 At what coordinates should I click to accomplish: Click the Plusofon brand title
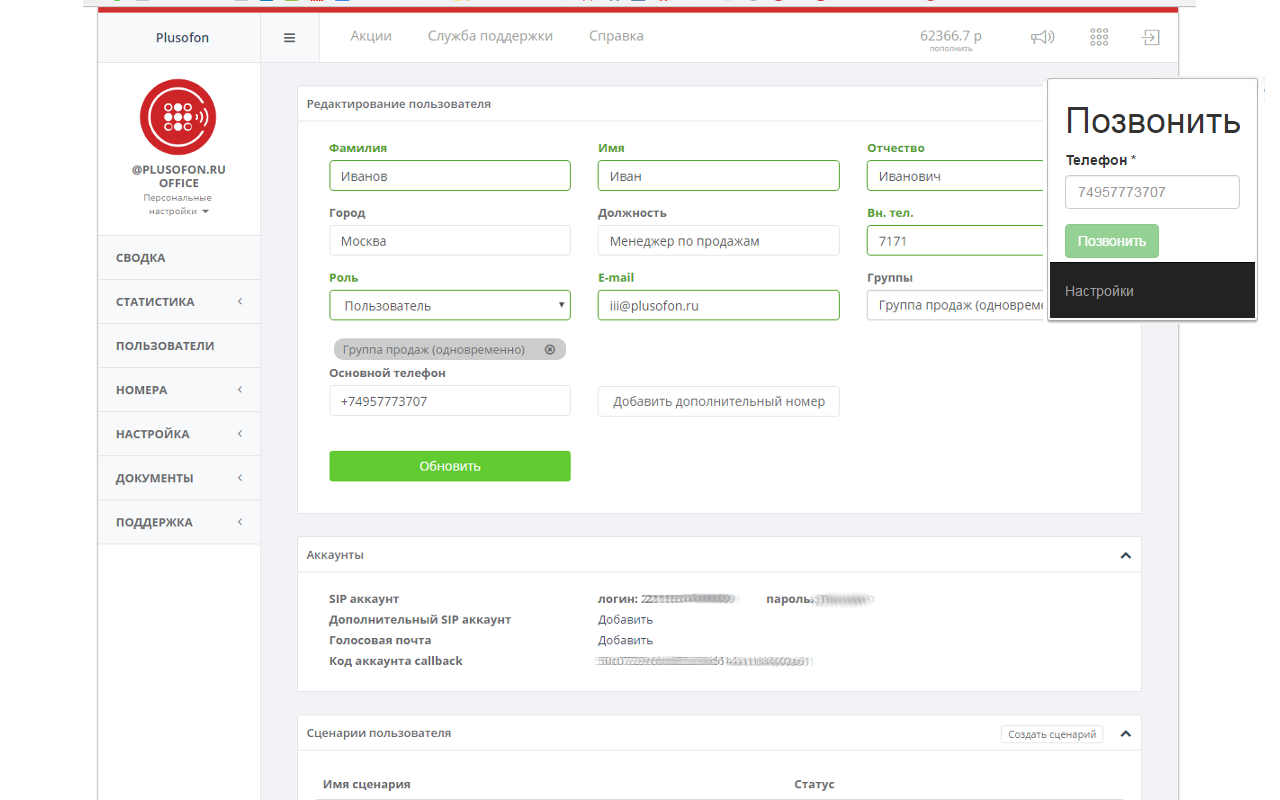click(182, 38)
